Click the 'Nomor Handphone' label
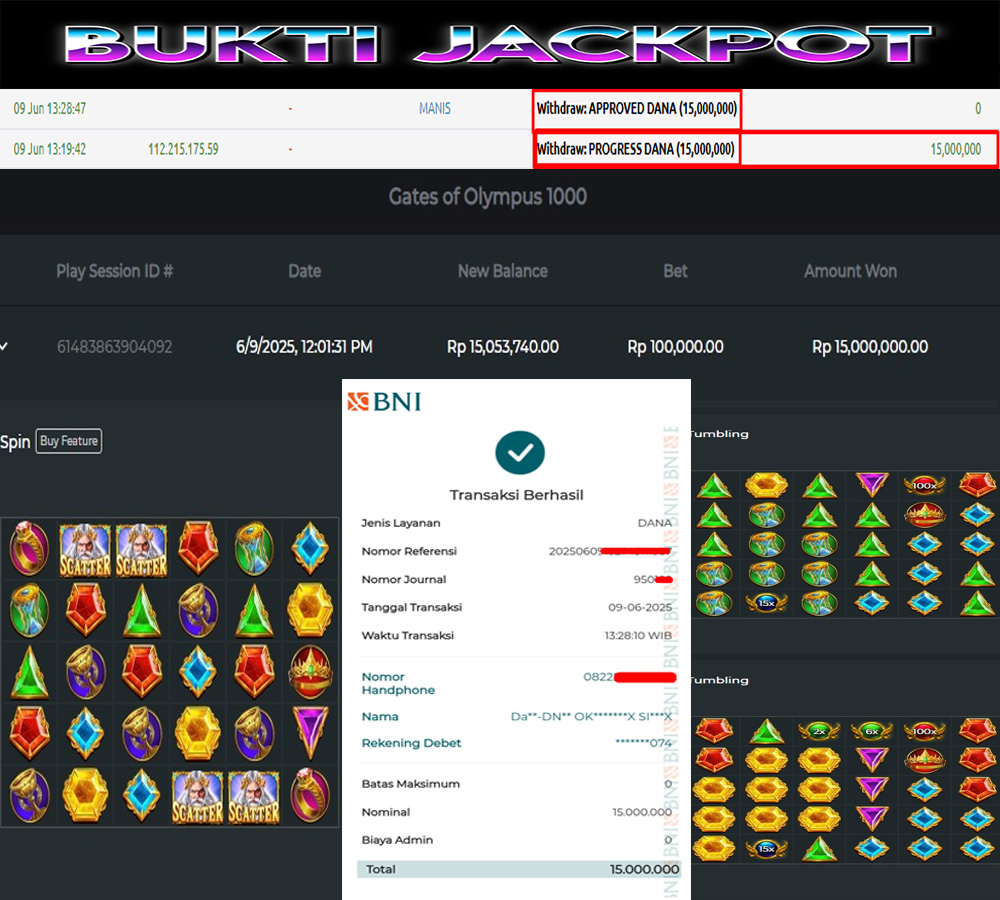The height and width of the screenshot is (900, 1000). click(x=398, y=683)
